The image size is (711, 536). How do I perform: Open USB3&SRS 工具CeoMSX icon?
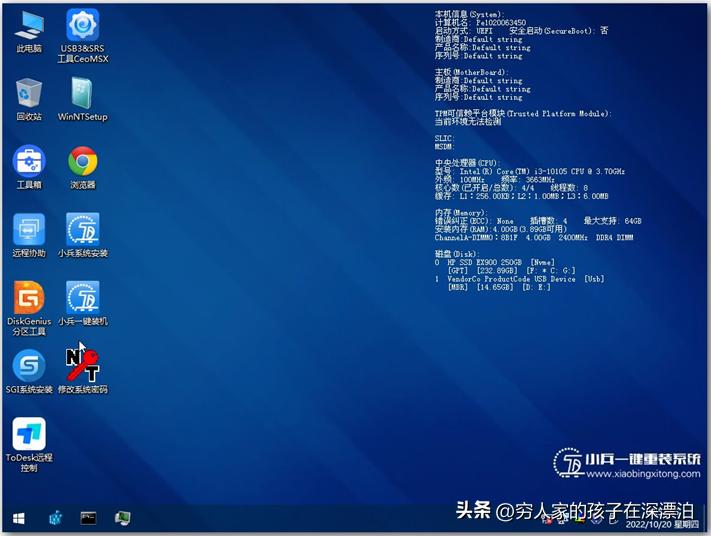click(83, 36)
